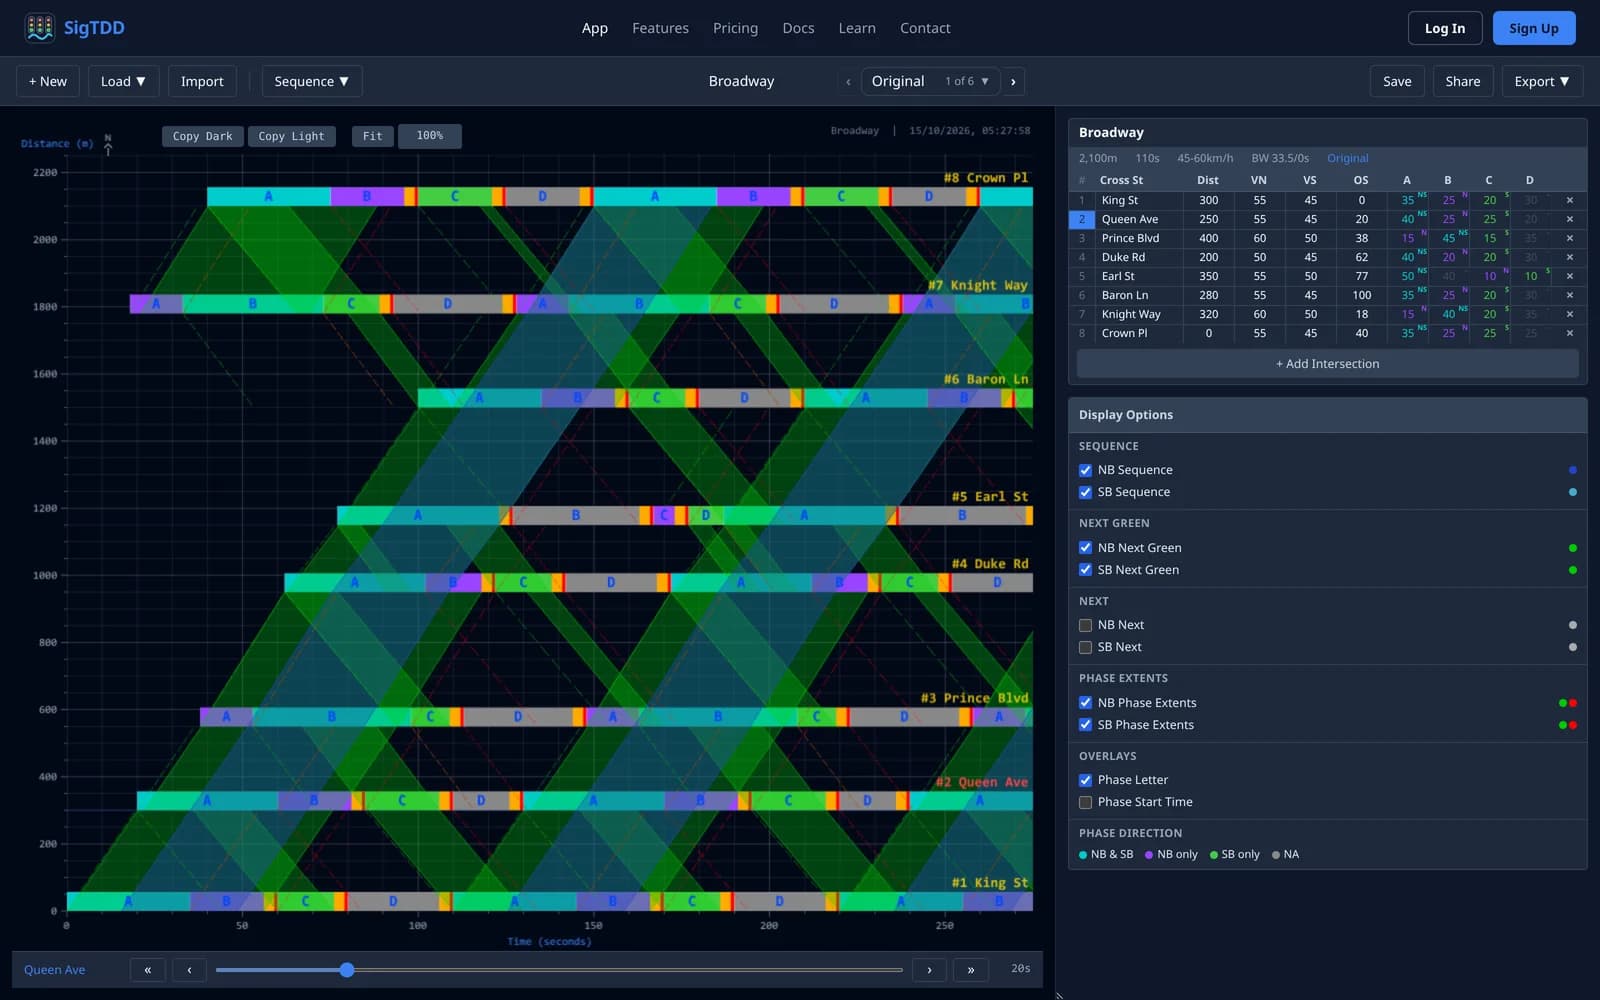The width and height of the screenshot is (1600, 1000).
Task: Click the north direction arrow indicator
Action: 108,144
